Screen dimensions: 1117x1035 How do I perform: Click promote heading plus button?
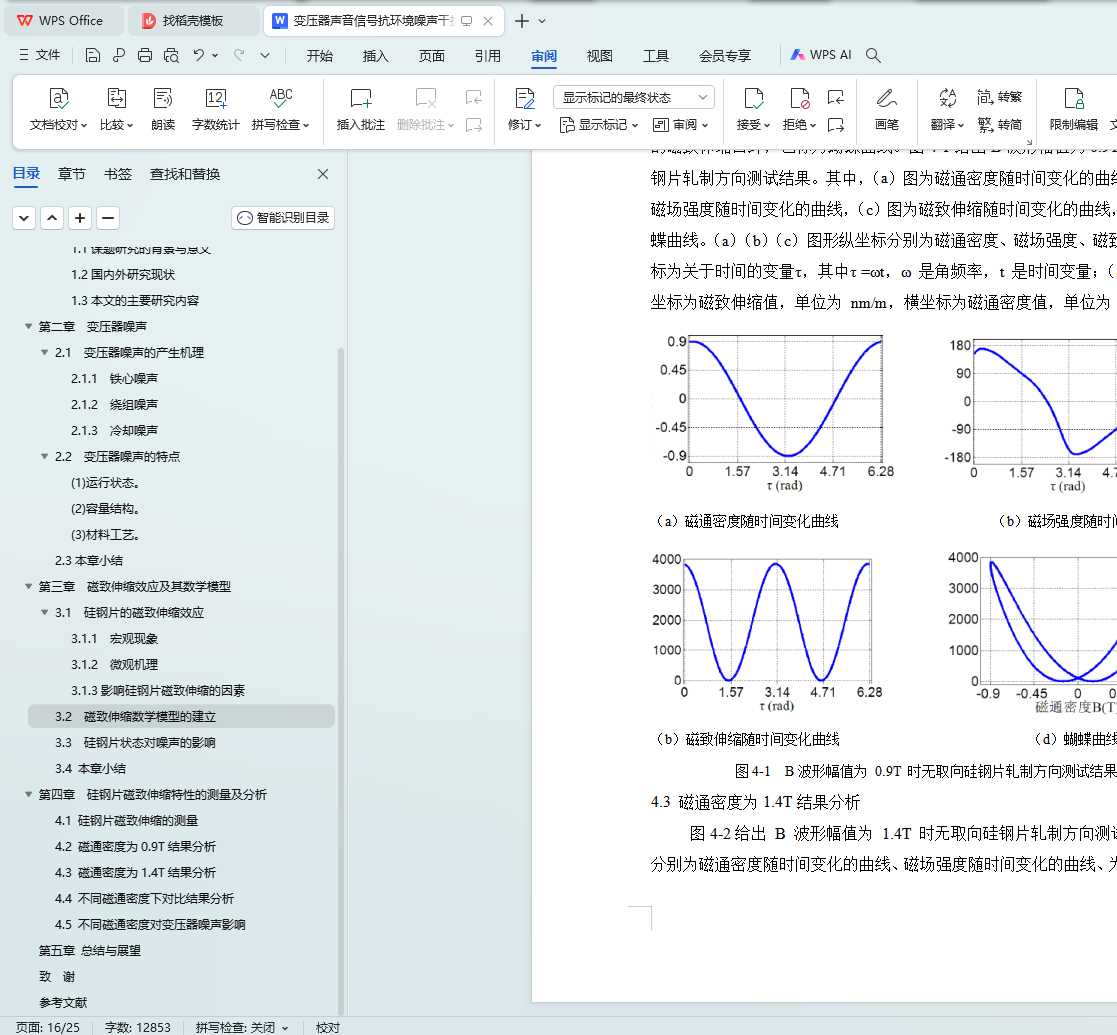[80, 218]
